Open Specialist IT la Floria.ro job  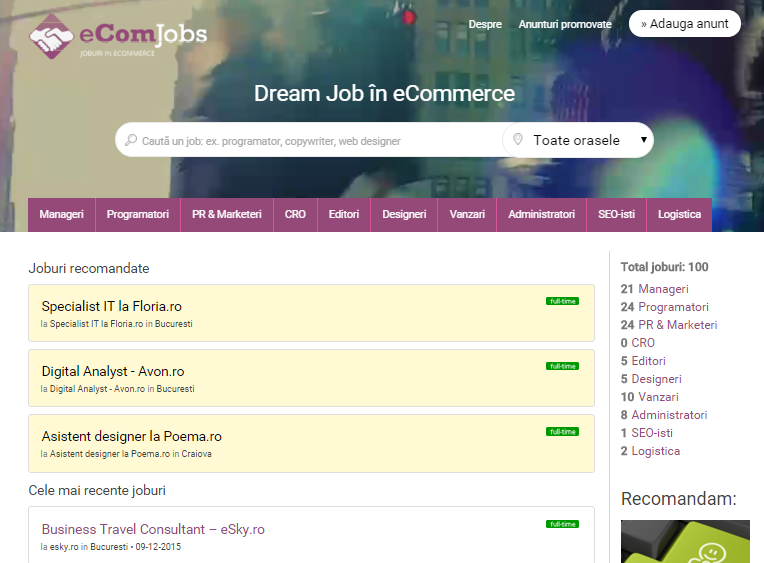(x=112, y=306)
